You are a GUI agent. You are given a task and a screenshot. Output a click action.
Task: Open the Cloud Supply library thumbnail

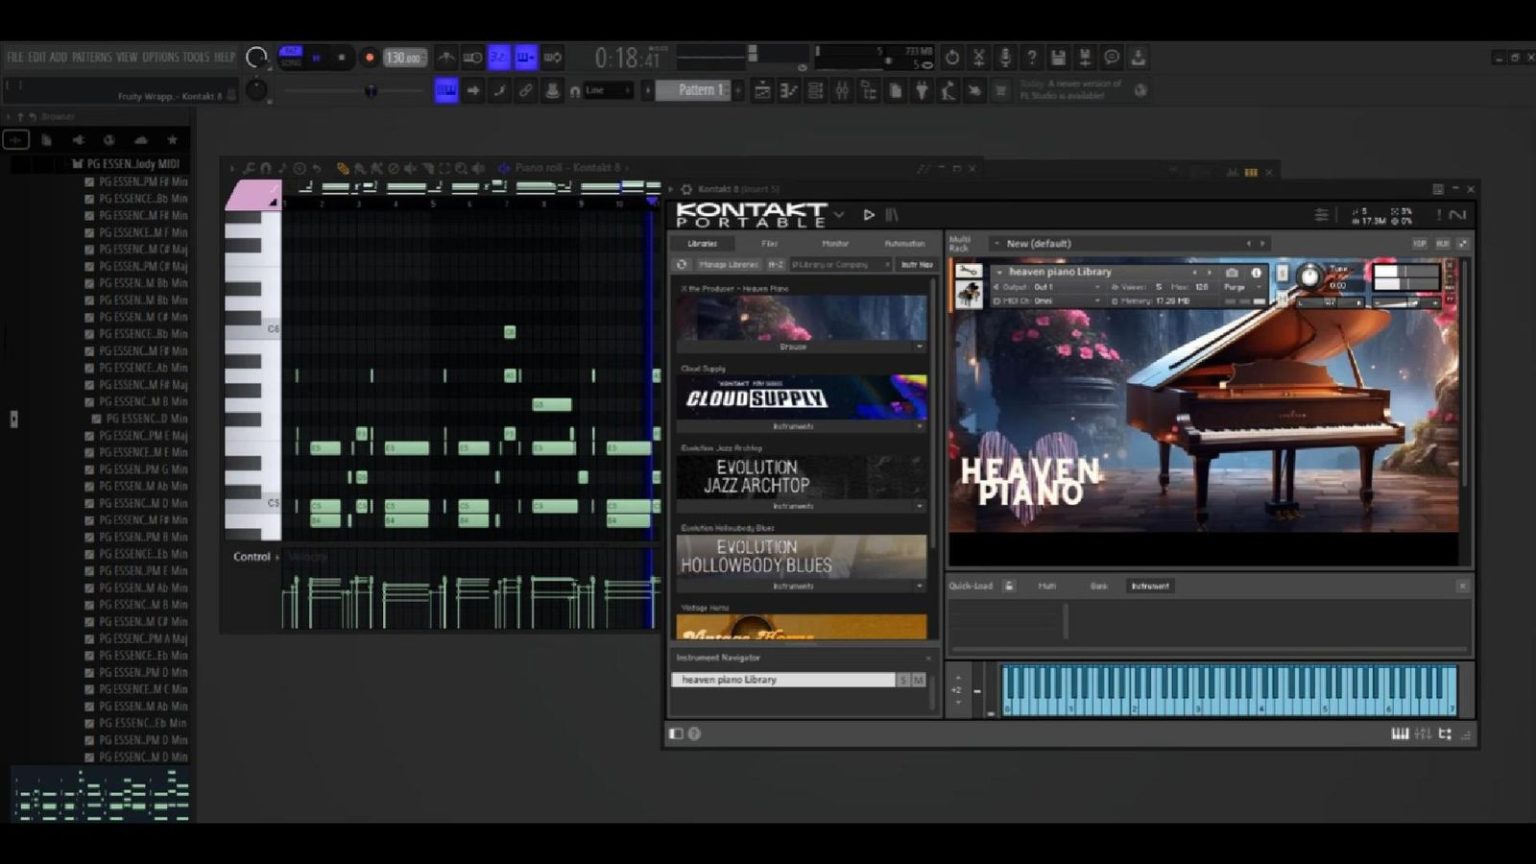[x=801, y=397]
